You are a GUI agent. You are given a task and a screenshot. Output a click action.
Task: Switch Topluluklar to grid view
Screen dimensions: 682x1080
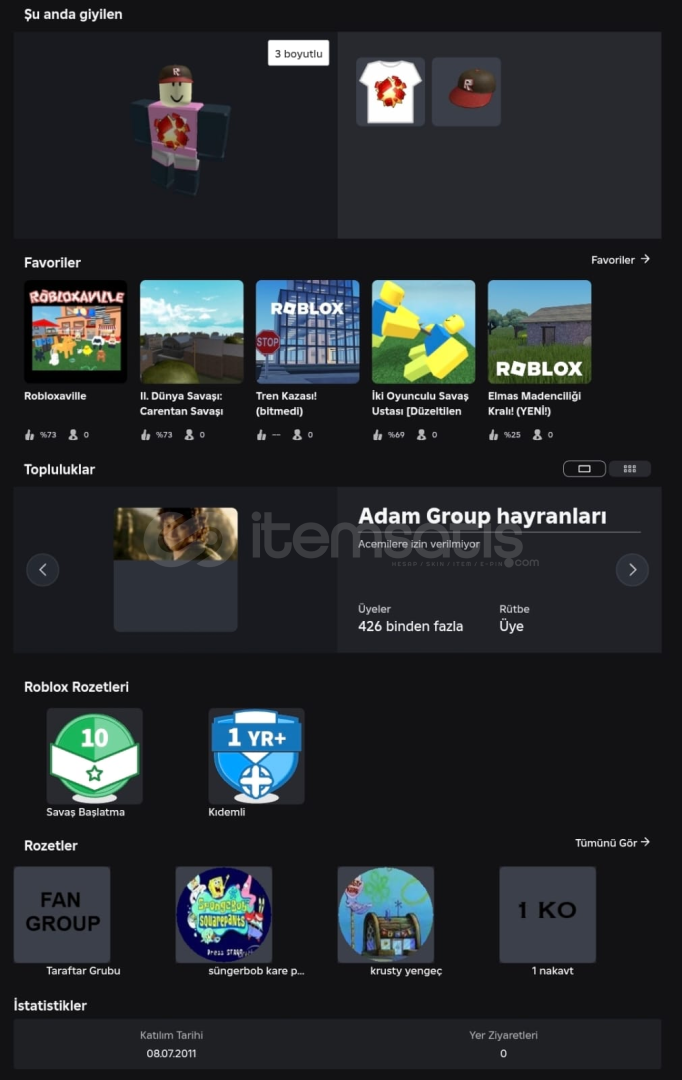(x=630, y=469)
